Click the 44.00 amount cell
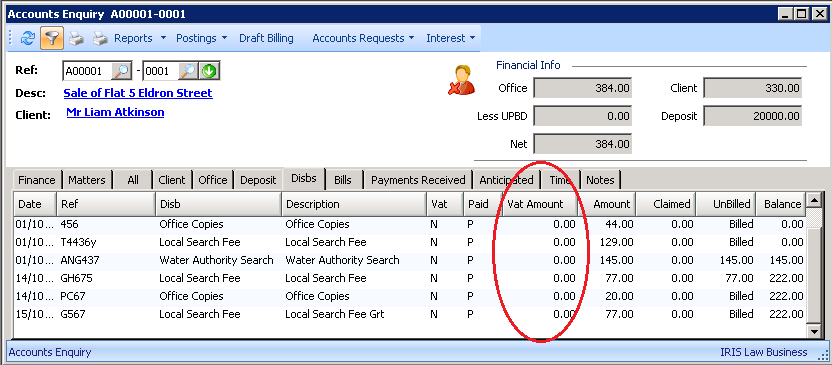832x365 pixels. tap(619, 224)
